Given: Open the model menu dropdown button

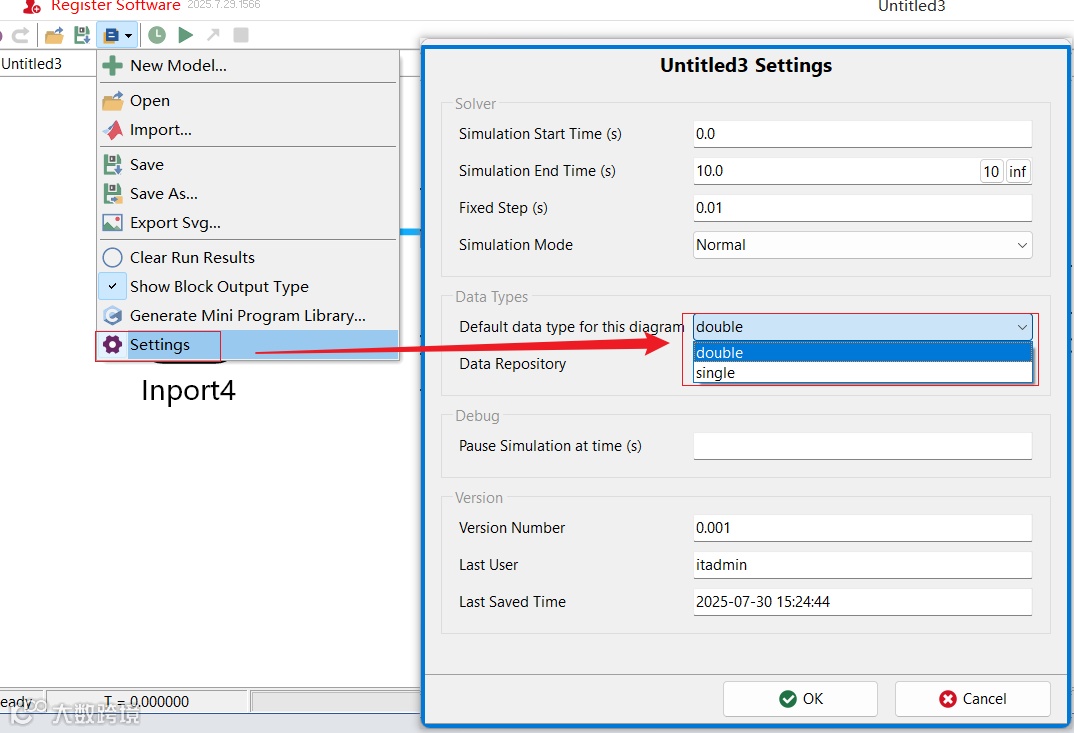Looking at the screenshot, I should point(118,35).
